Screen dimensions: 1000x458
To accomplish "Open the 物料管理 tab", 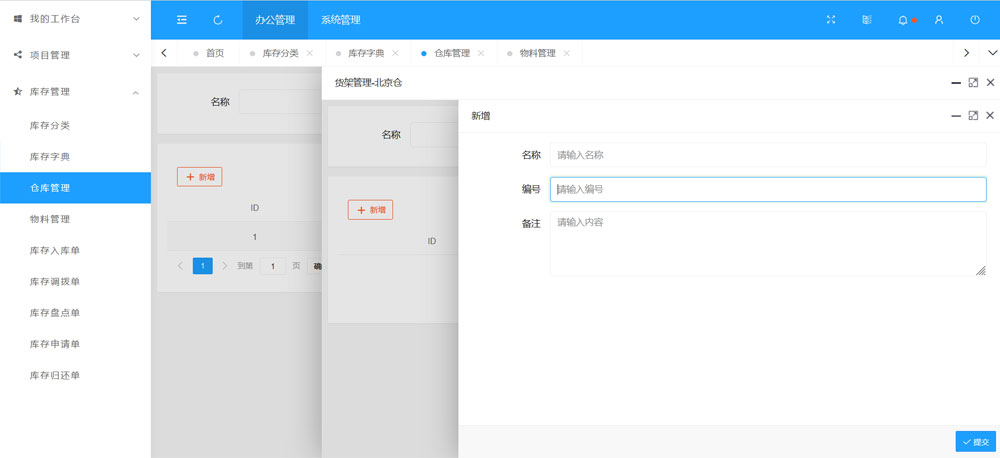I will pyautogui.click(x=538, y=53).
